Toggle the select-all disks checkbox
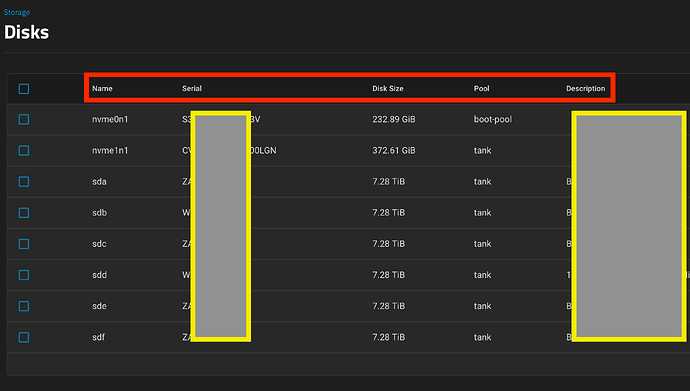 24,89
